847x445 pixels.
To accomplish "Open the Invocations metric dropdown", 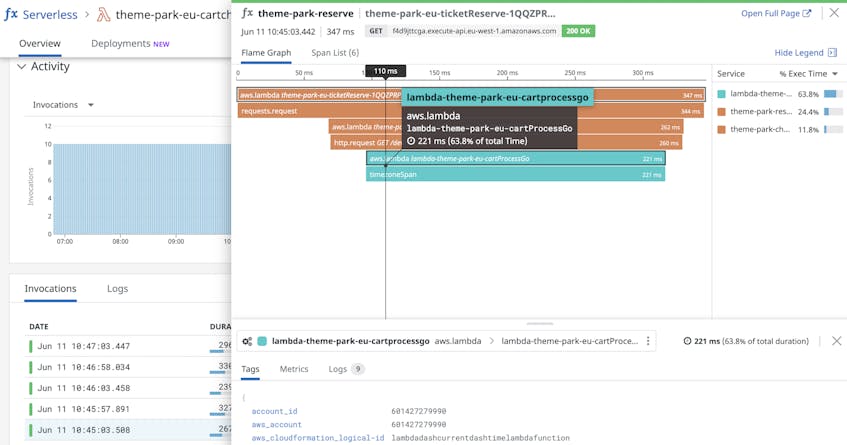I will (63, 105).
